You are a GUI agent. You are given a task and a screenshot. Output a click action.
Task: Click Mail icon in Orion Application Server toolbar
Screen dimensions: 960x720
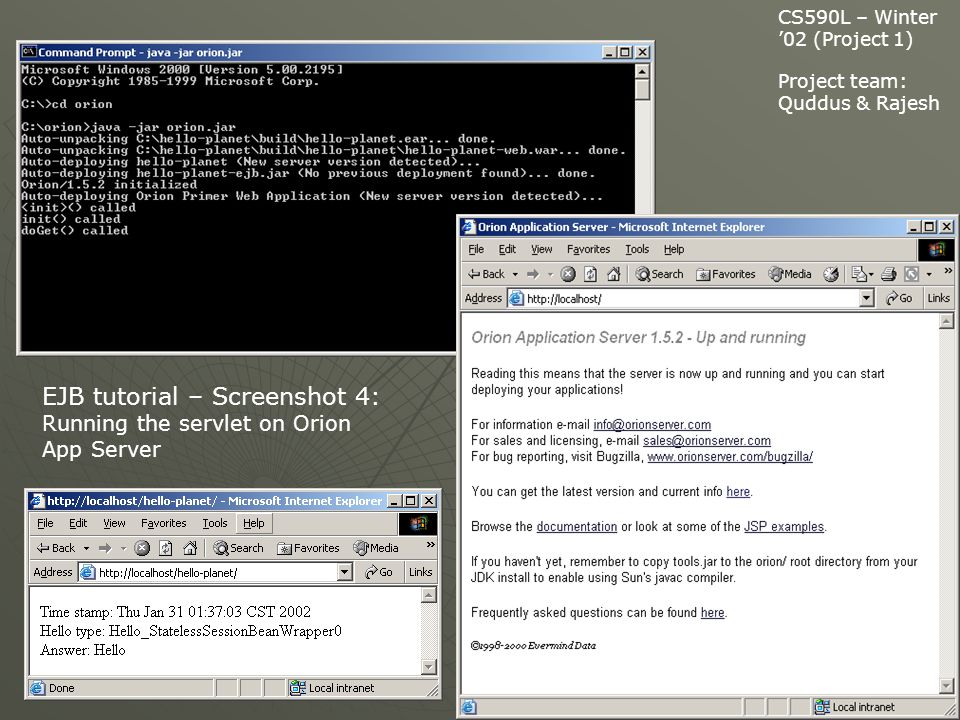point(860,274)
